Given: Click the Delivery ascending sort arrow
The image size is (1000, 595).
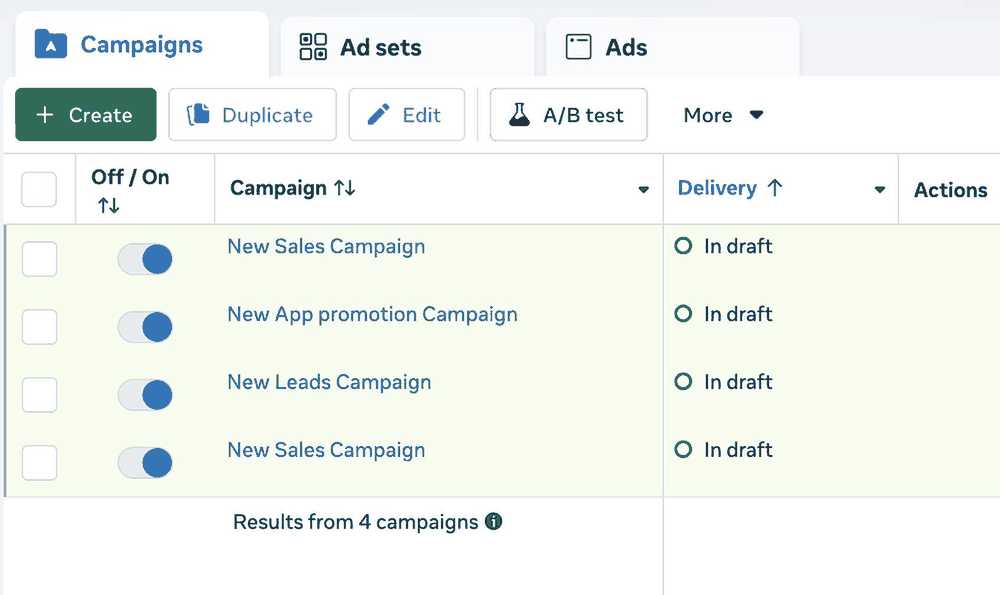Looking at the screenshot, I should point(775,188).
